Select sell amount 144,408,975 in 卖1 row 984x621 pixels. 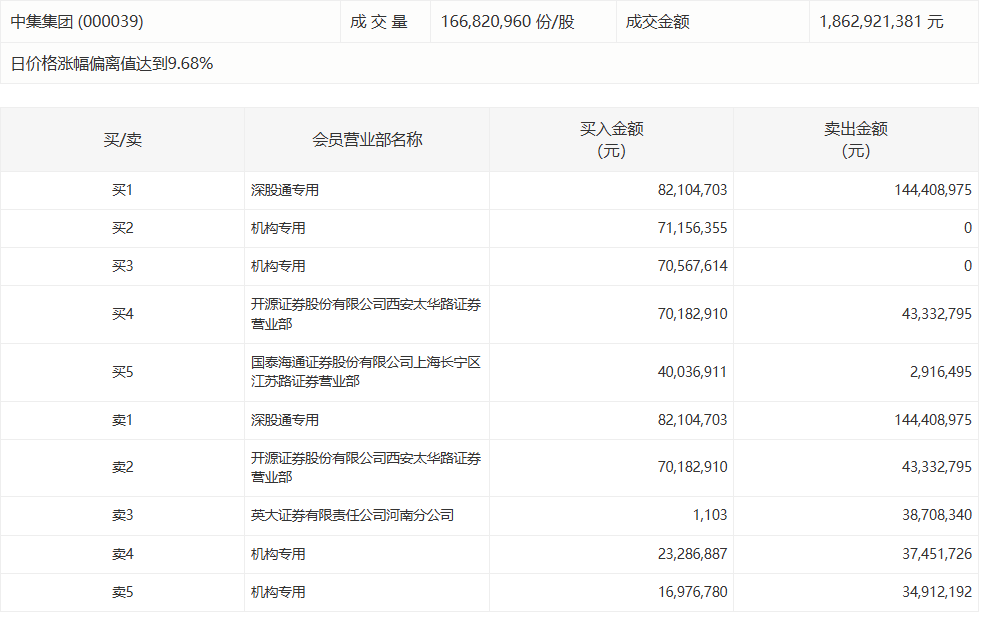[933, 420]
